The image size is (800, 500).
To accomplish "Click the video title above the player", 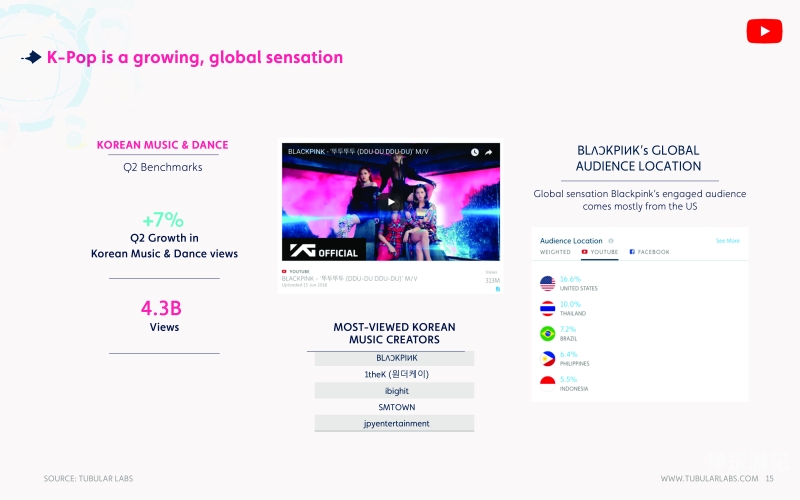I will [358, 152].
